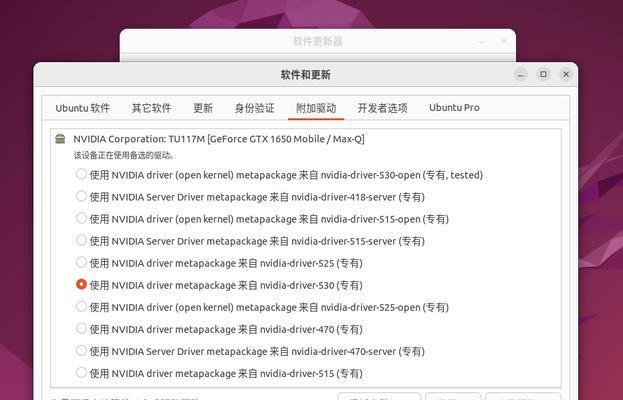The image size is (623, 400).
Task: Minimize the background 软件更新器 window
Action: click(481, 41)
